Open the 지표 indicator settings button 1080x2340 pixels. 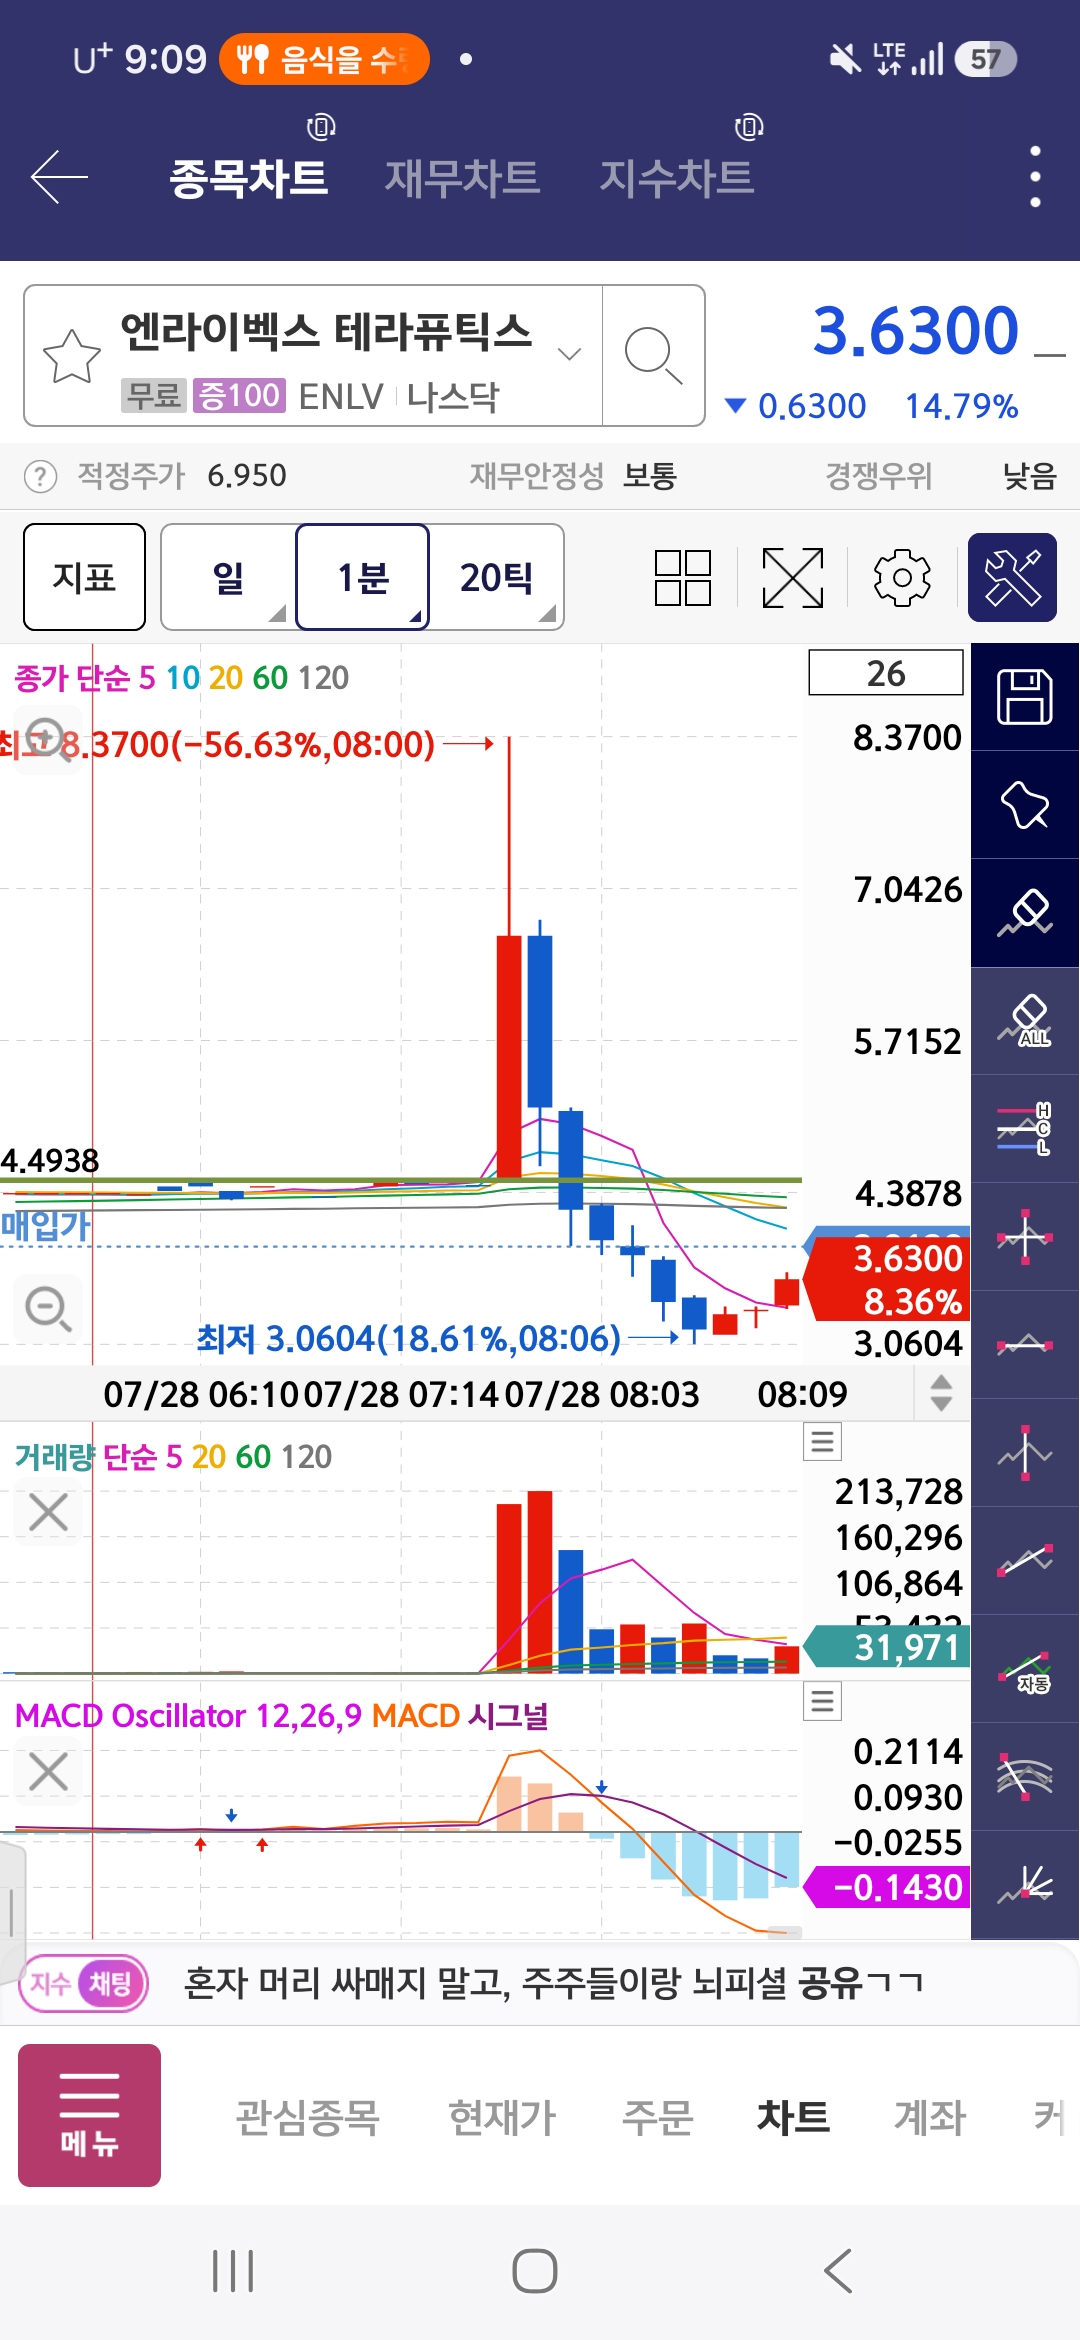coord(84,577)
